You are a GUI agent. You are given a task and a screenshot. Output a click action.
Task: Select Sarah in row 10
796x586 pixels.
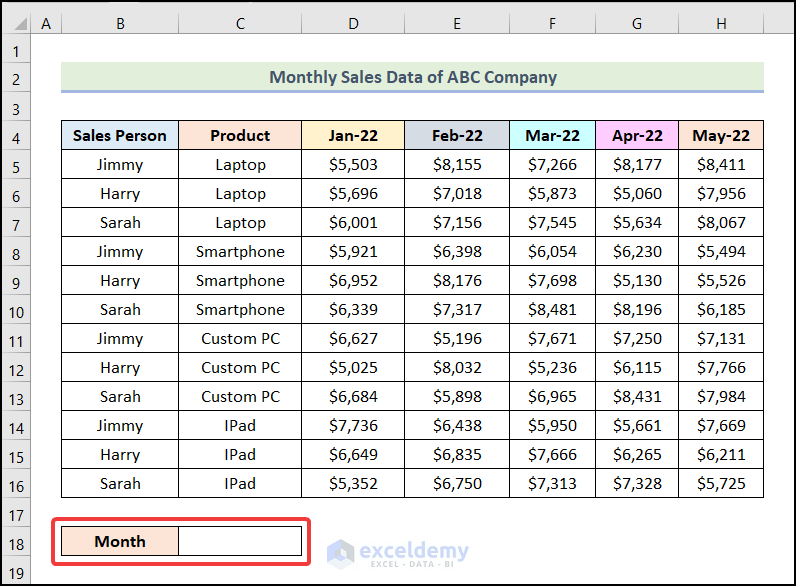point(120,309)
